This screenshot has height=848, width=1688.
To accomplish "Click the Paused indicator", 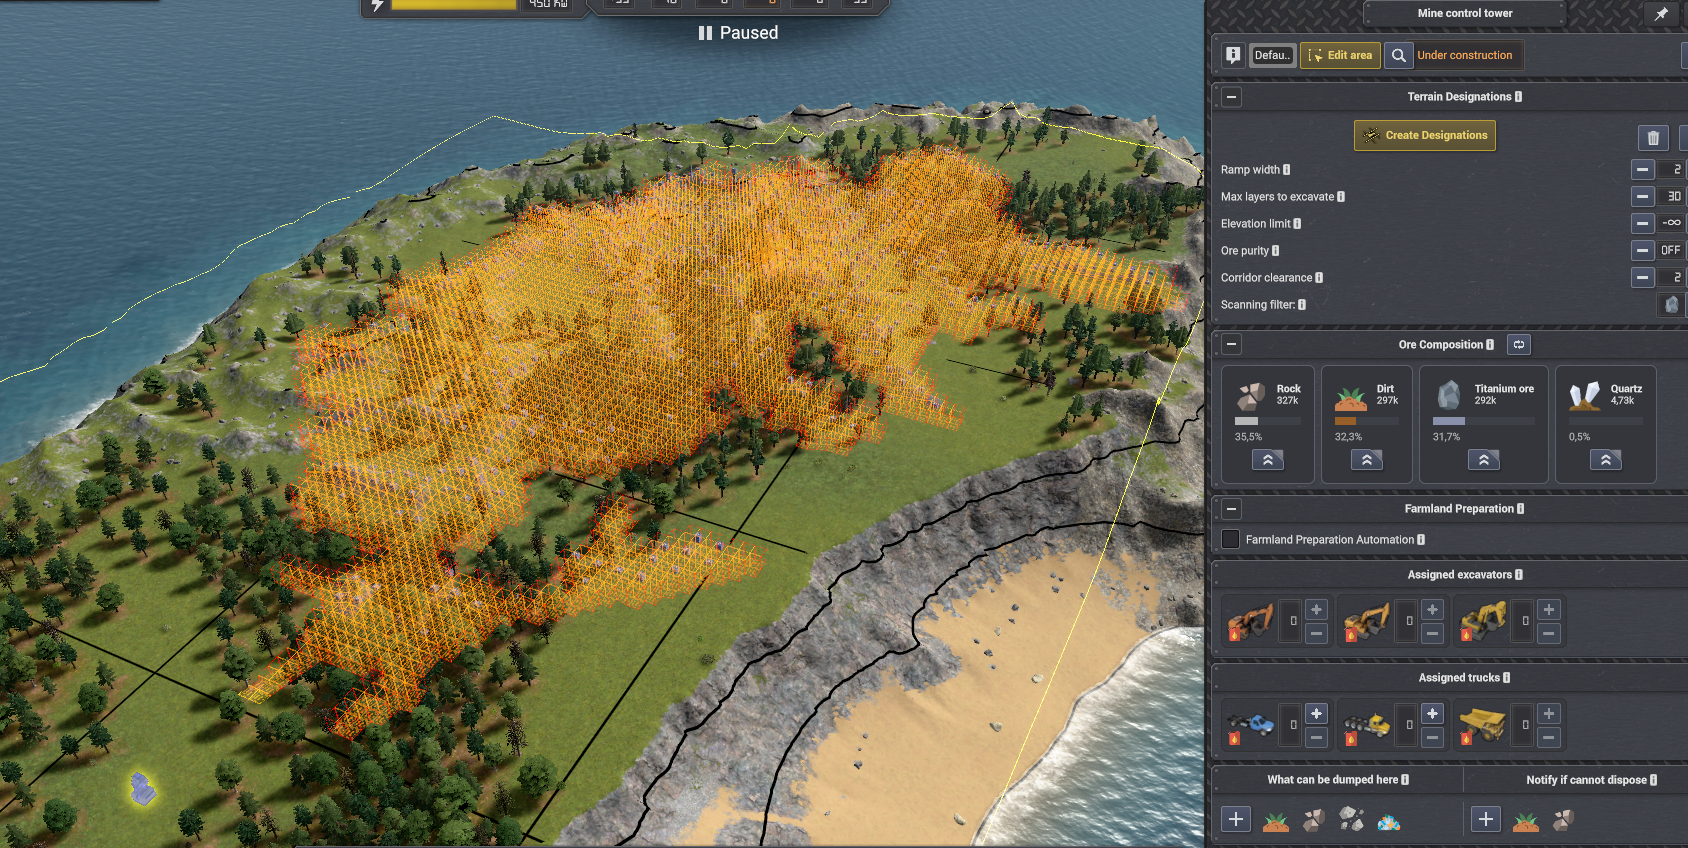I will tap(738, 33).
